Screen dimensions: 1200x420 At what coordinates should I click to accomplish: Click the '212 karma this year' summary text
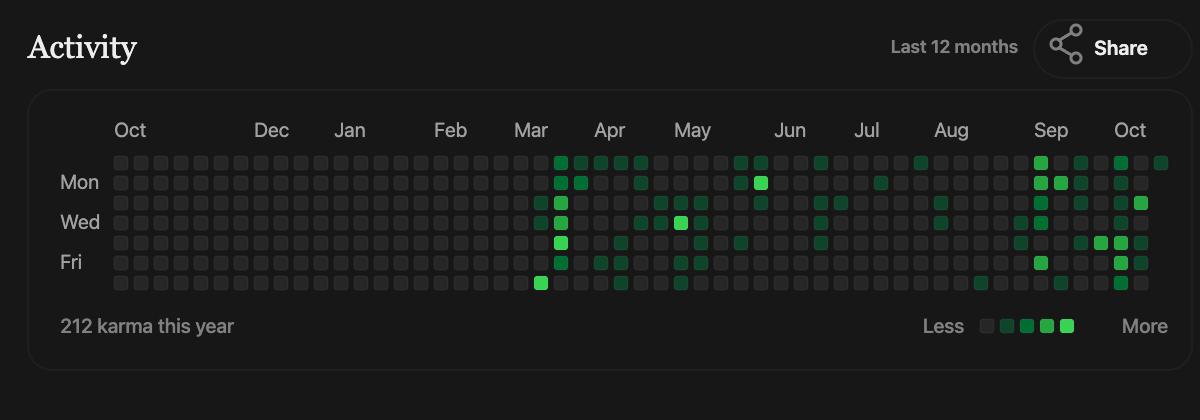pyautogui.click(x=147, y=326)
